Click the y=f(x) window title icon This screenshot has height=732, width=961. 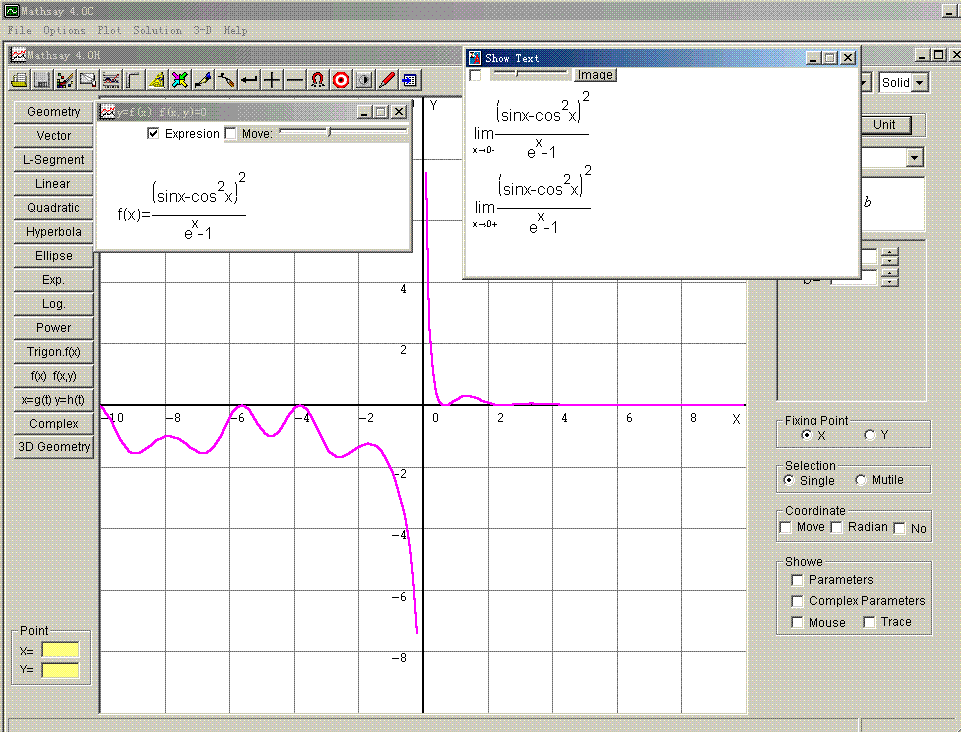(x=108, y=112)
